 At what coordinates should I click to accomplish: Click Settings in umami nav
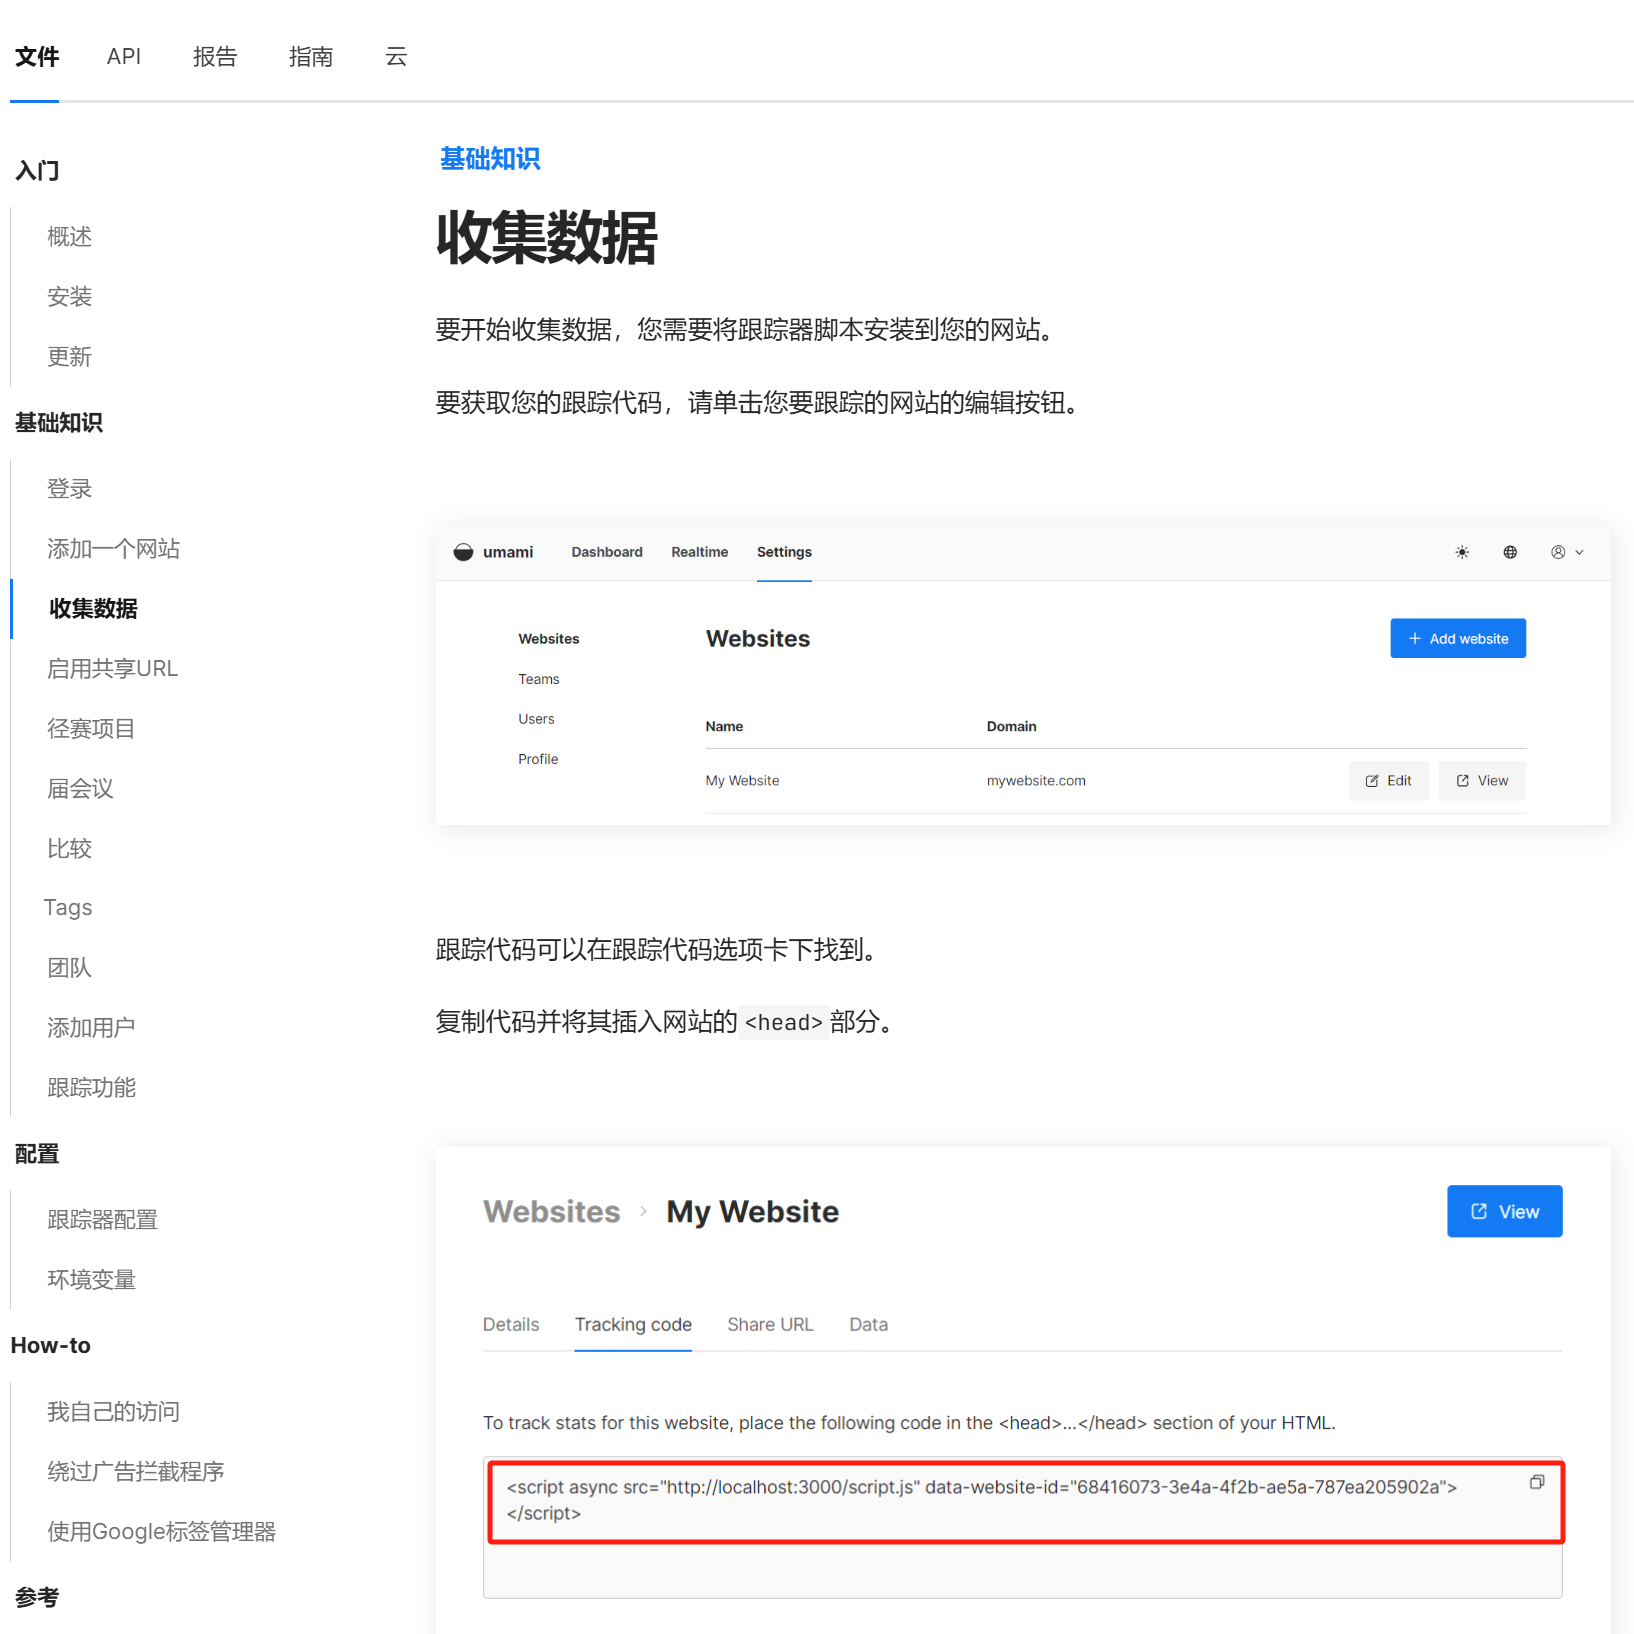tap(784, 552)
